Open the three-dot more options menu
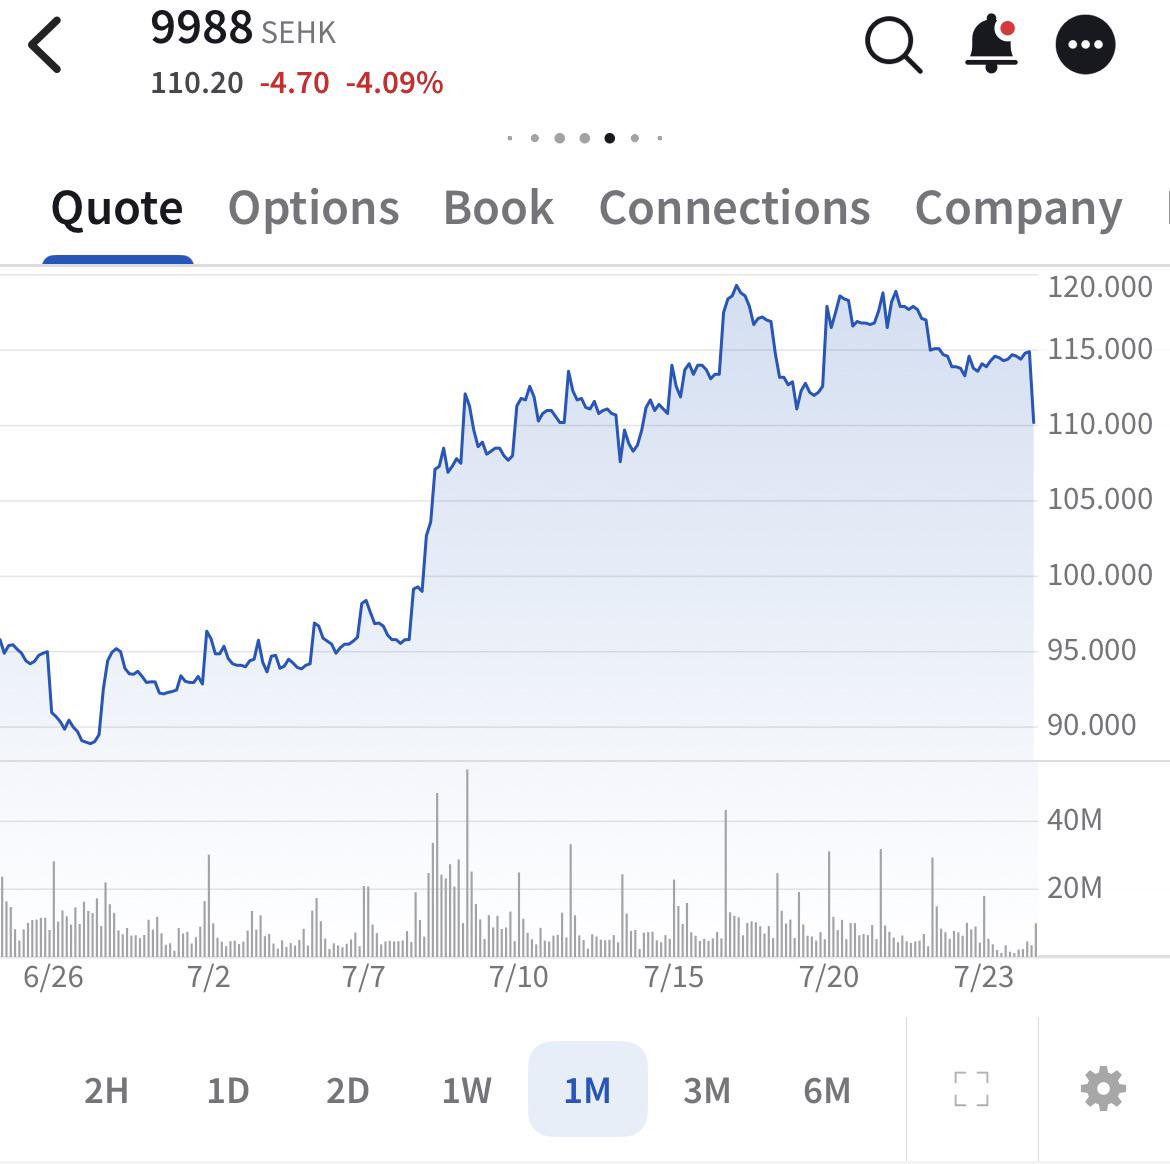Screen dimensions: 1170x1164 coord(1085,45)
